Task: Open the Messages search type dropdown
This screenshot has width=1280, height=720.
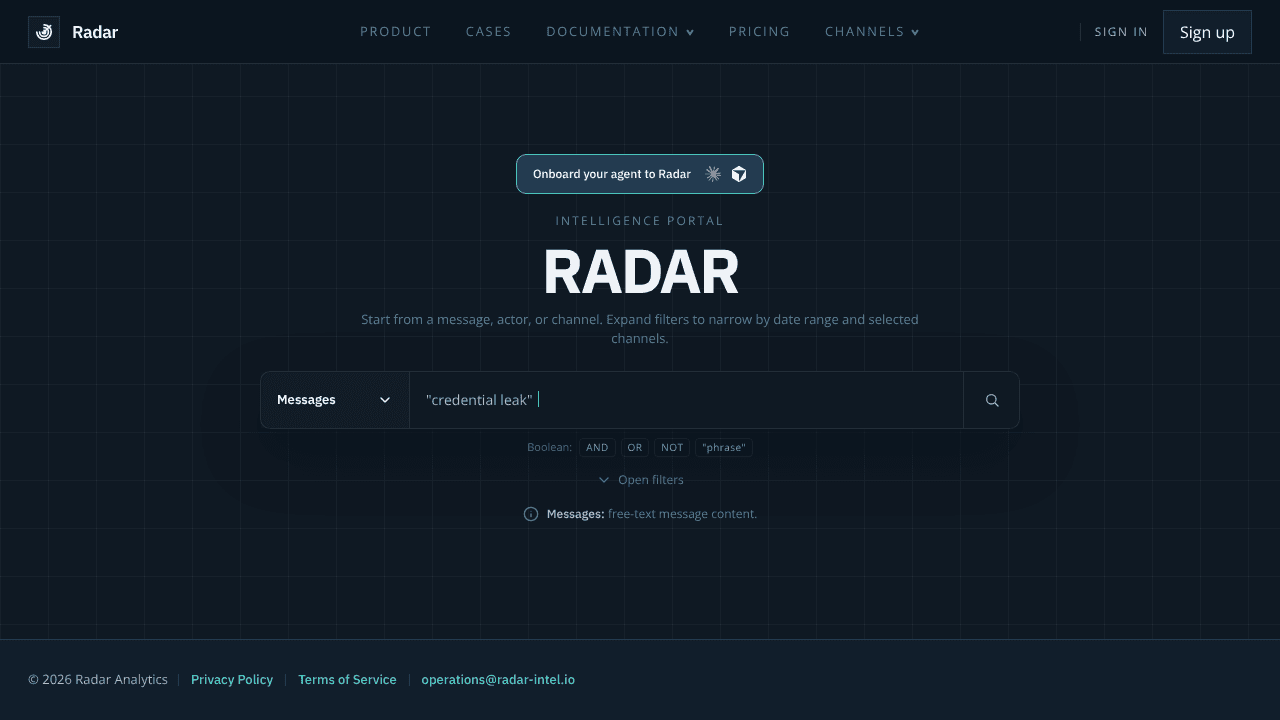Action: [x=335, y=400]
